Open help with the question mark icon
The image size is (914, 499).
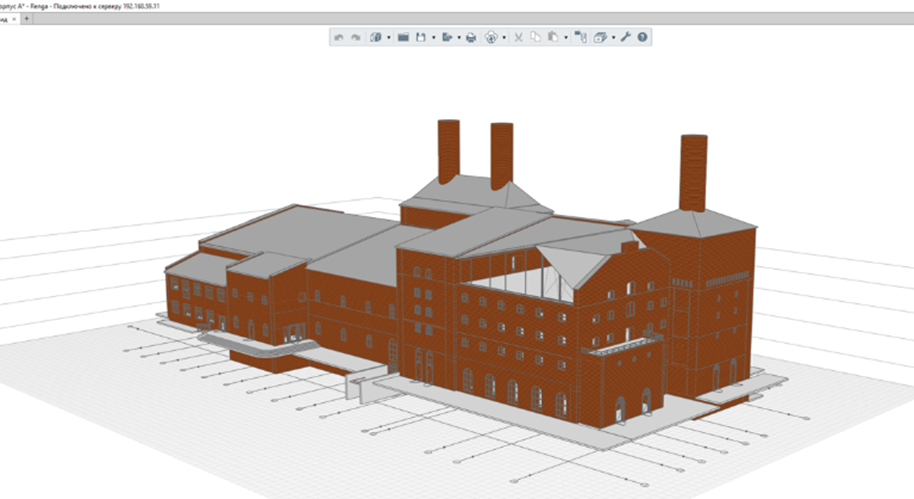pyautogui.click(x=642, y=37)
